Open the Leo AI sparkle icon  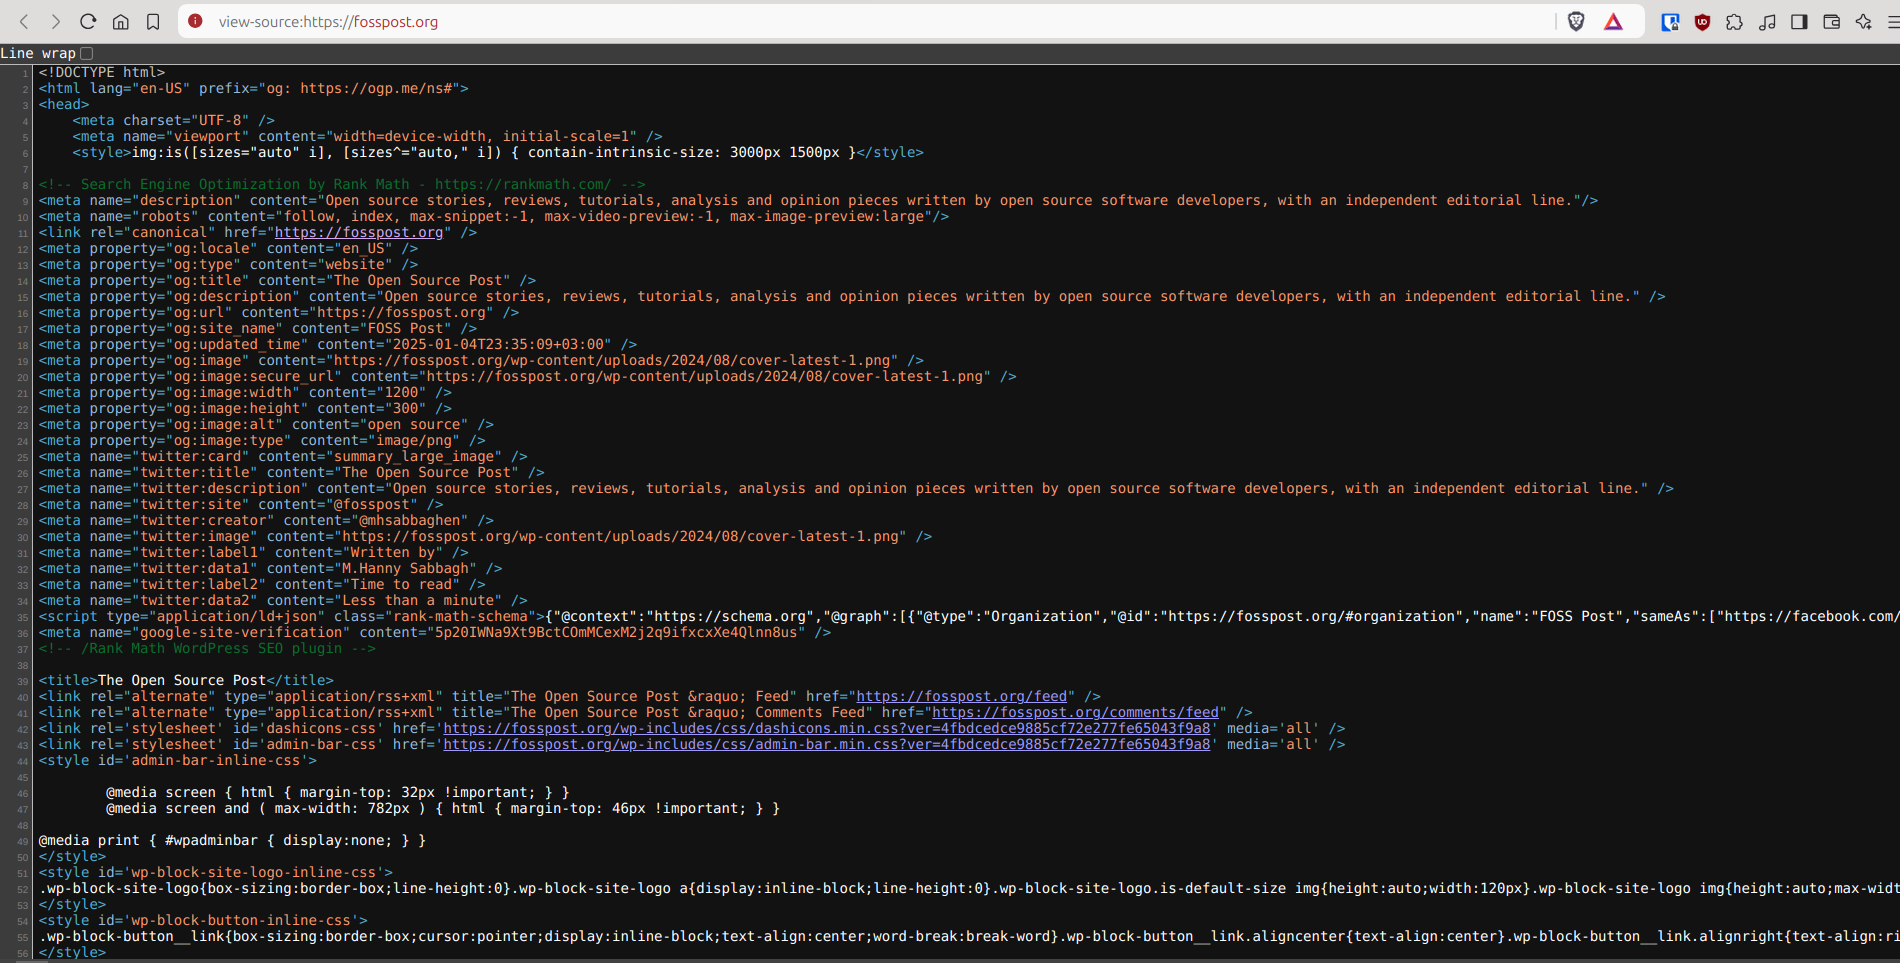[1863, 22]
